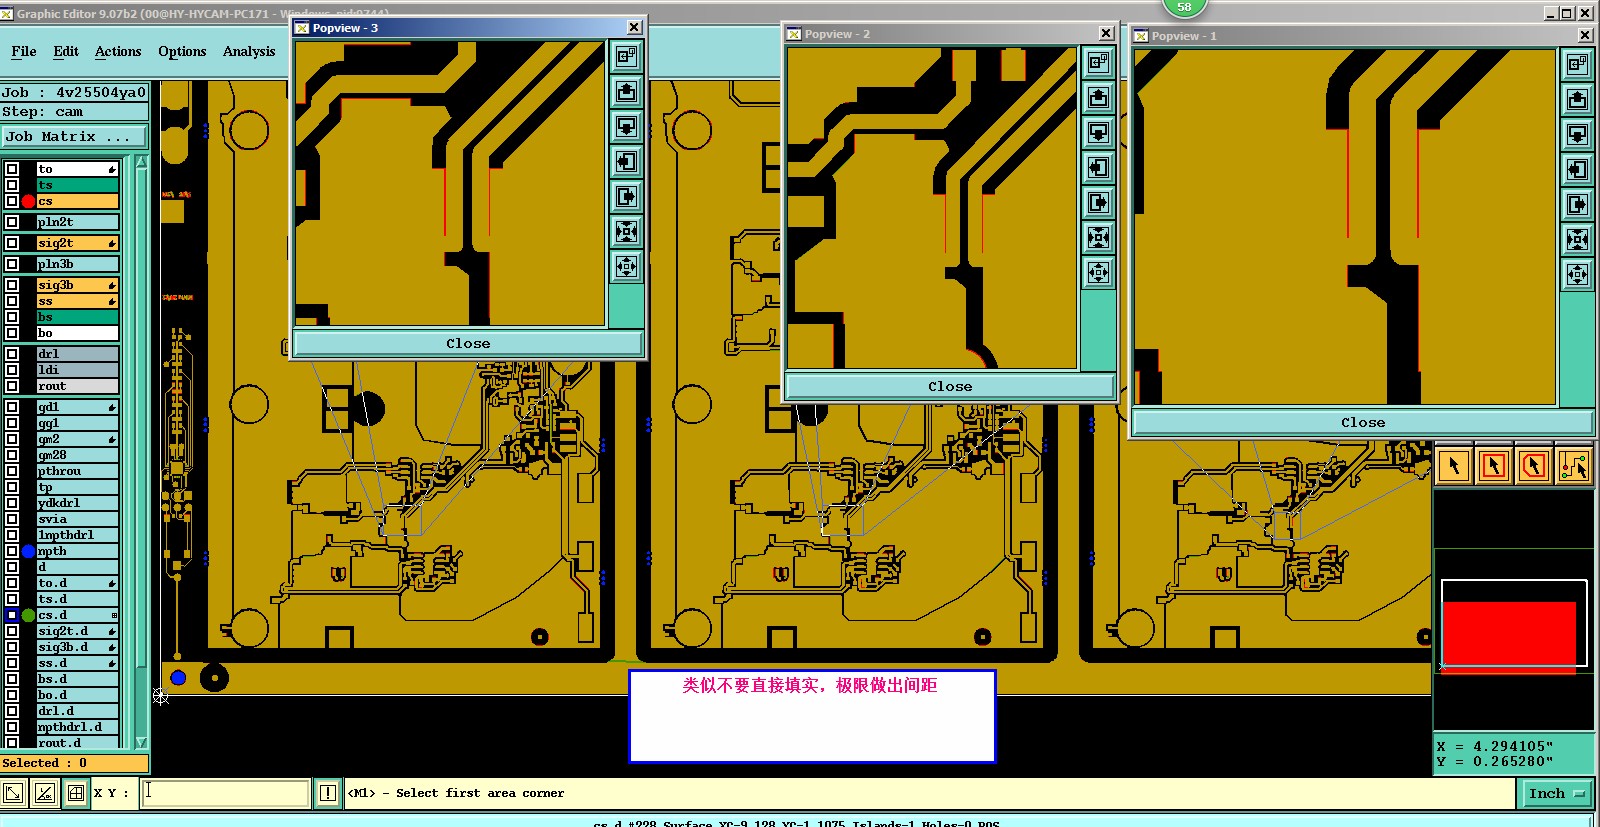Open the Analysis menu
The height and width of the screenshot is (827, 1600).
coord(249,51)
